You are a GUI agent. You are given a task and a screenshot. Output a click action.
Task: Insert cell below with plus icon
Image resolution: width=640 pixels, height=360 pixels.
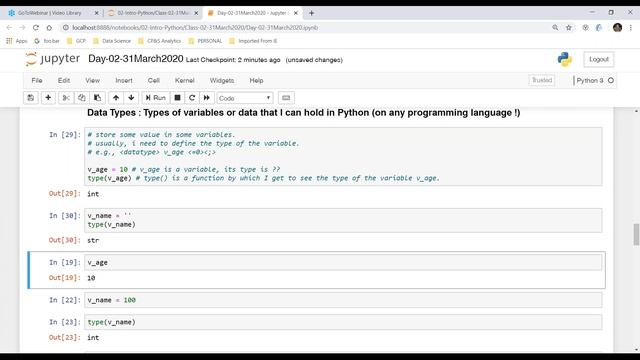coord(48,98)
